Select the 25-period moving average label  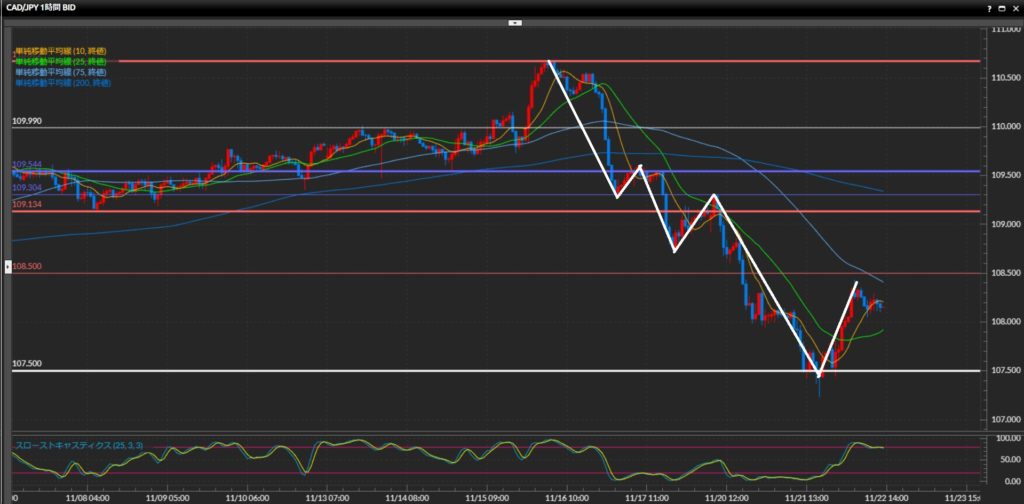tap(59, 61)
